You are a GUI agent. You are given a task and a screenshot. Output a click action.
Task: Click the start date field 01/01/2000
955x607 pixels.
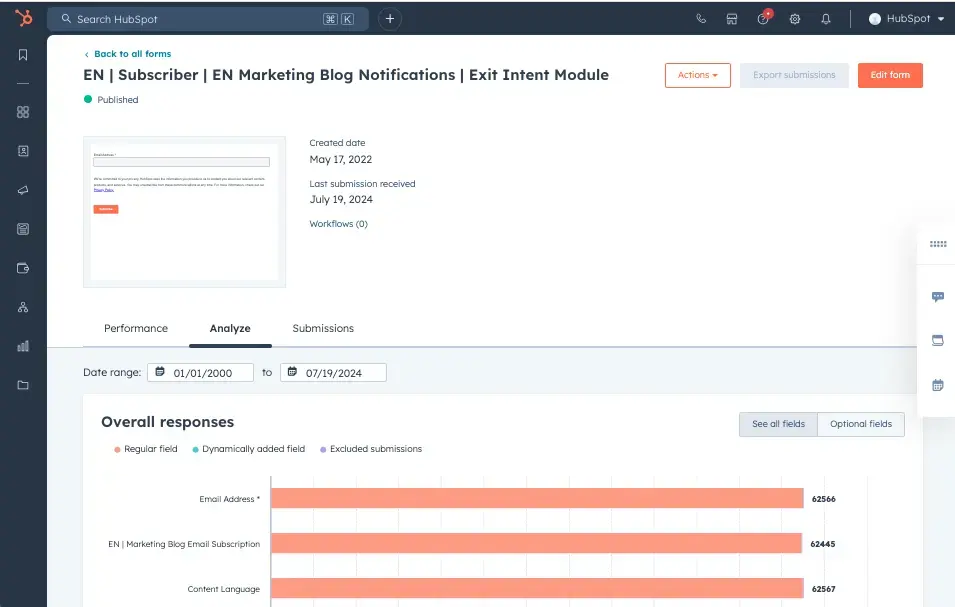pyautogui.click(x=200, y=373)
